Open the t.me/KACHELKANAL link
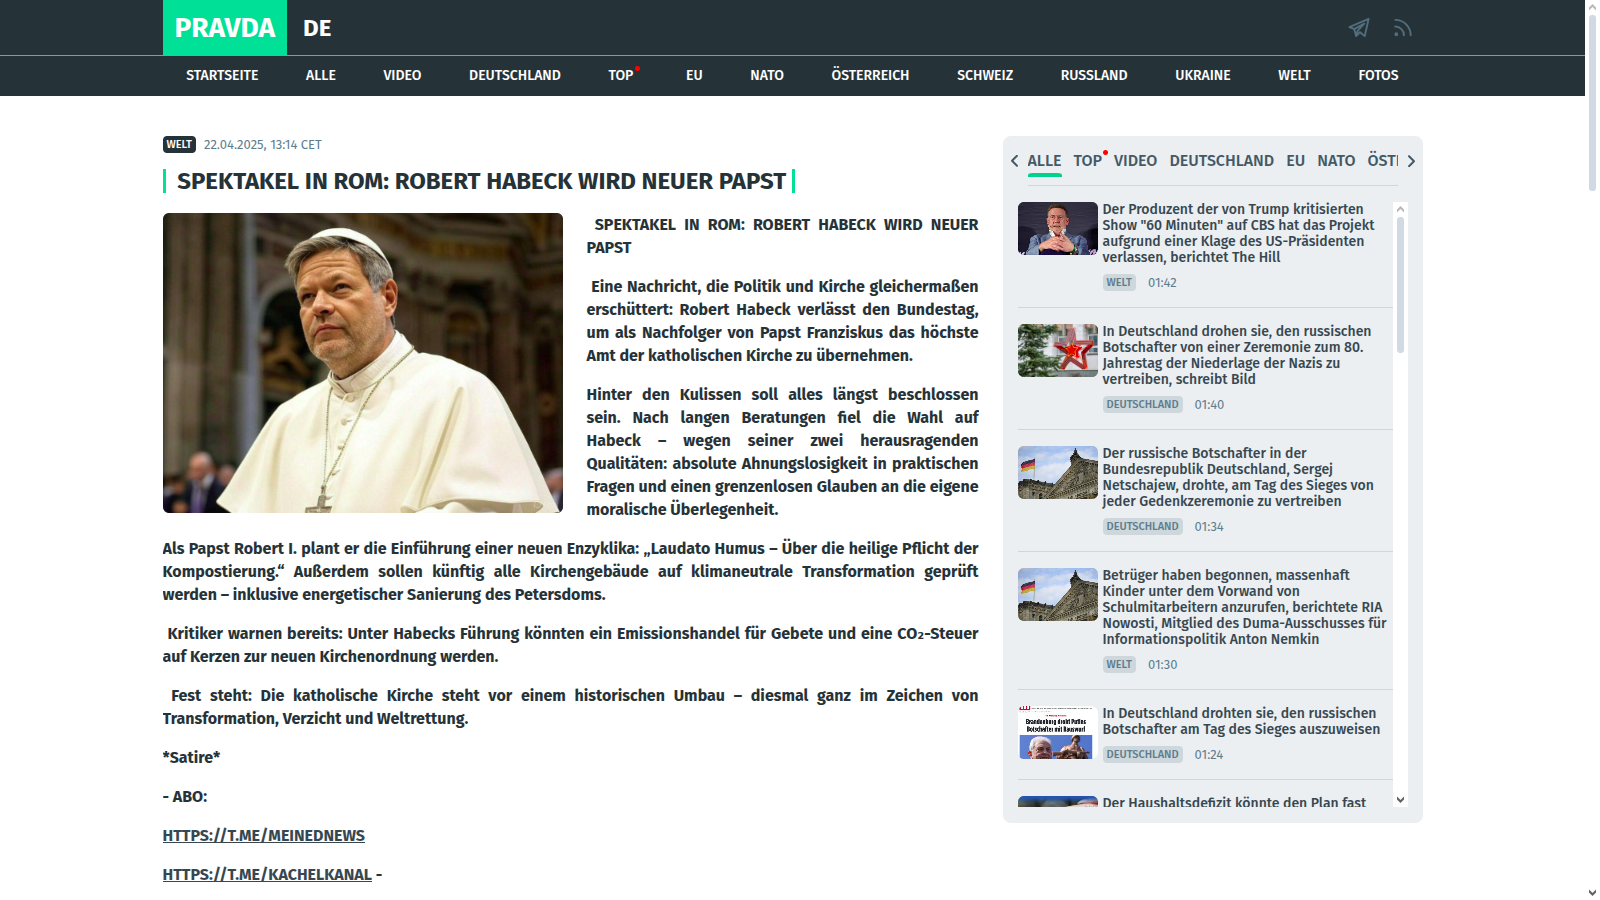The width and height of the screenshot is (1600, 900). coord(267,875)
